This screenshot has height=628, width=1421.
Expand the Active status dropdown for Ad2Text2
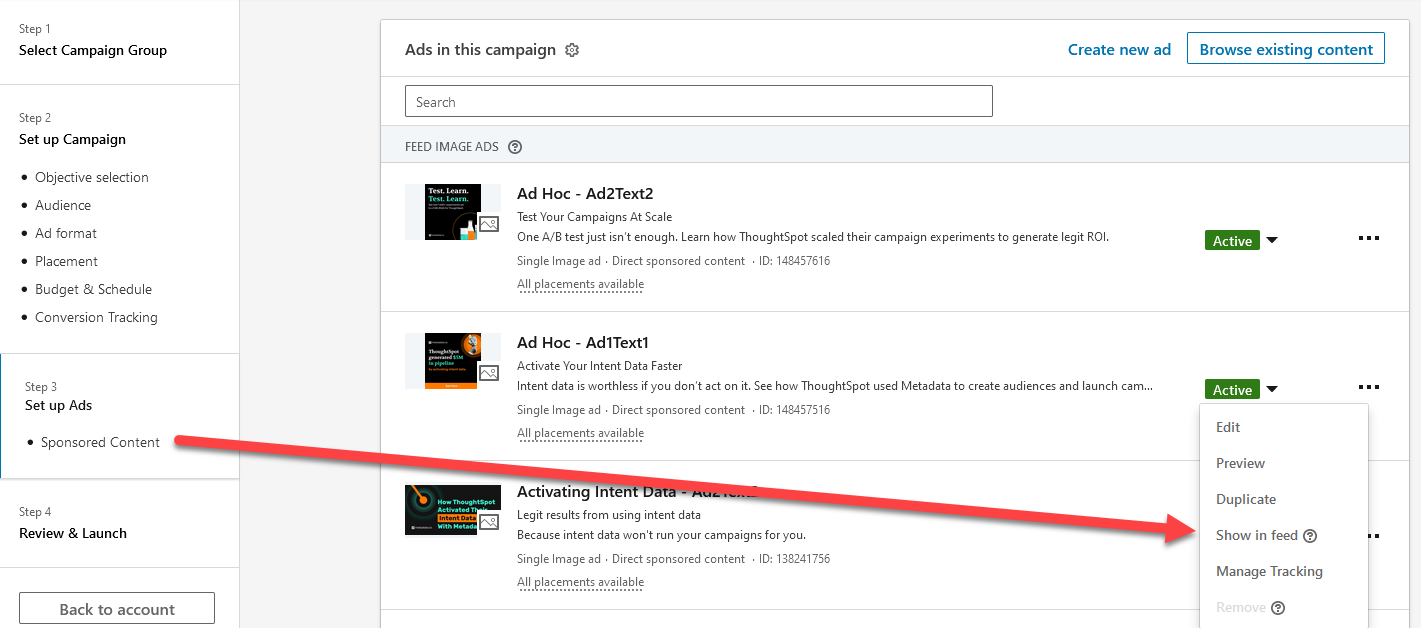[x=1272, y=240]
